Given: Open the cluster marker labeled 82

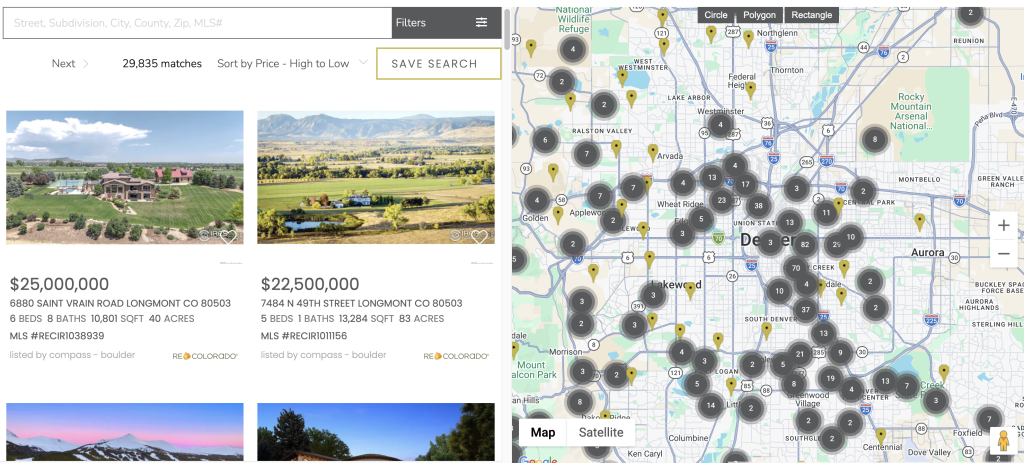Looking at the screenshot, I should (x=804, y=244).
